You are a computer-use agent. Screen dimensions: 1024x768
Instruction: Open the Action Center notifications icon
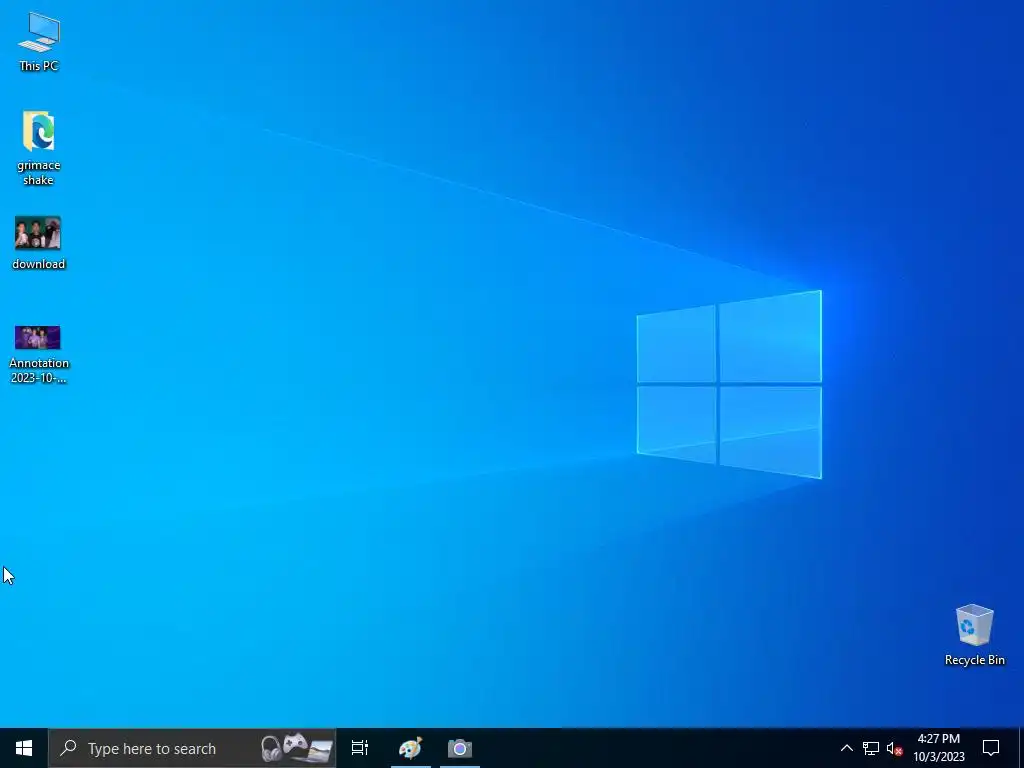[x=991, y=748]
